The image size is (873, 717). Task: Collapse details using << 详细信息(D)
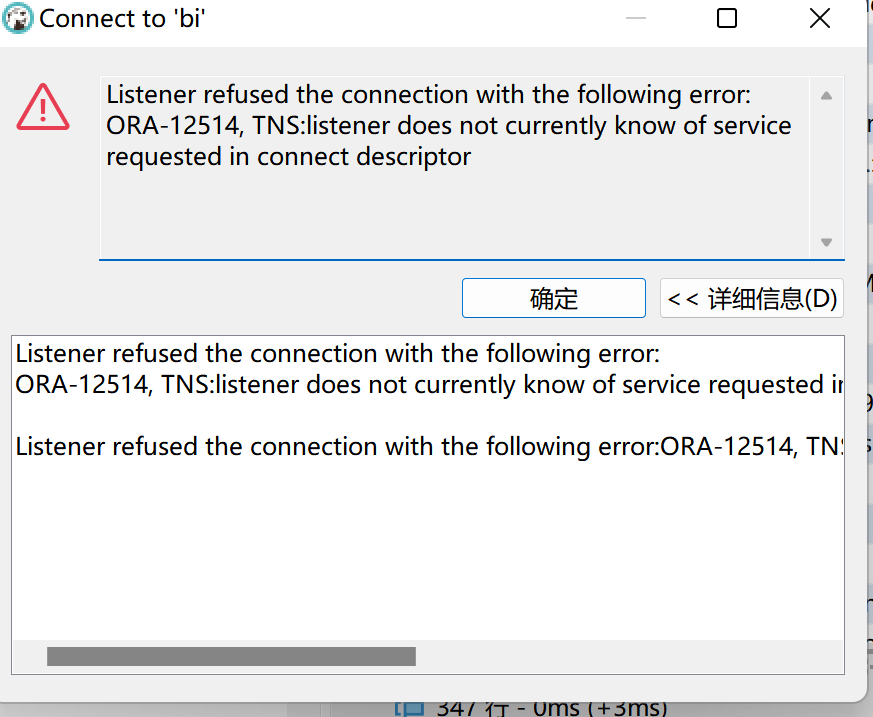click(752, 298)
